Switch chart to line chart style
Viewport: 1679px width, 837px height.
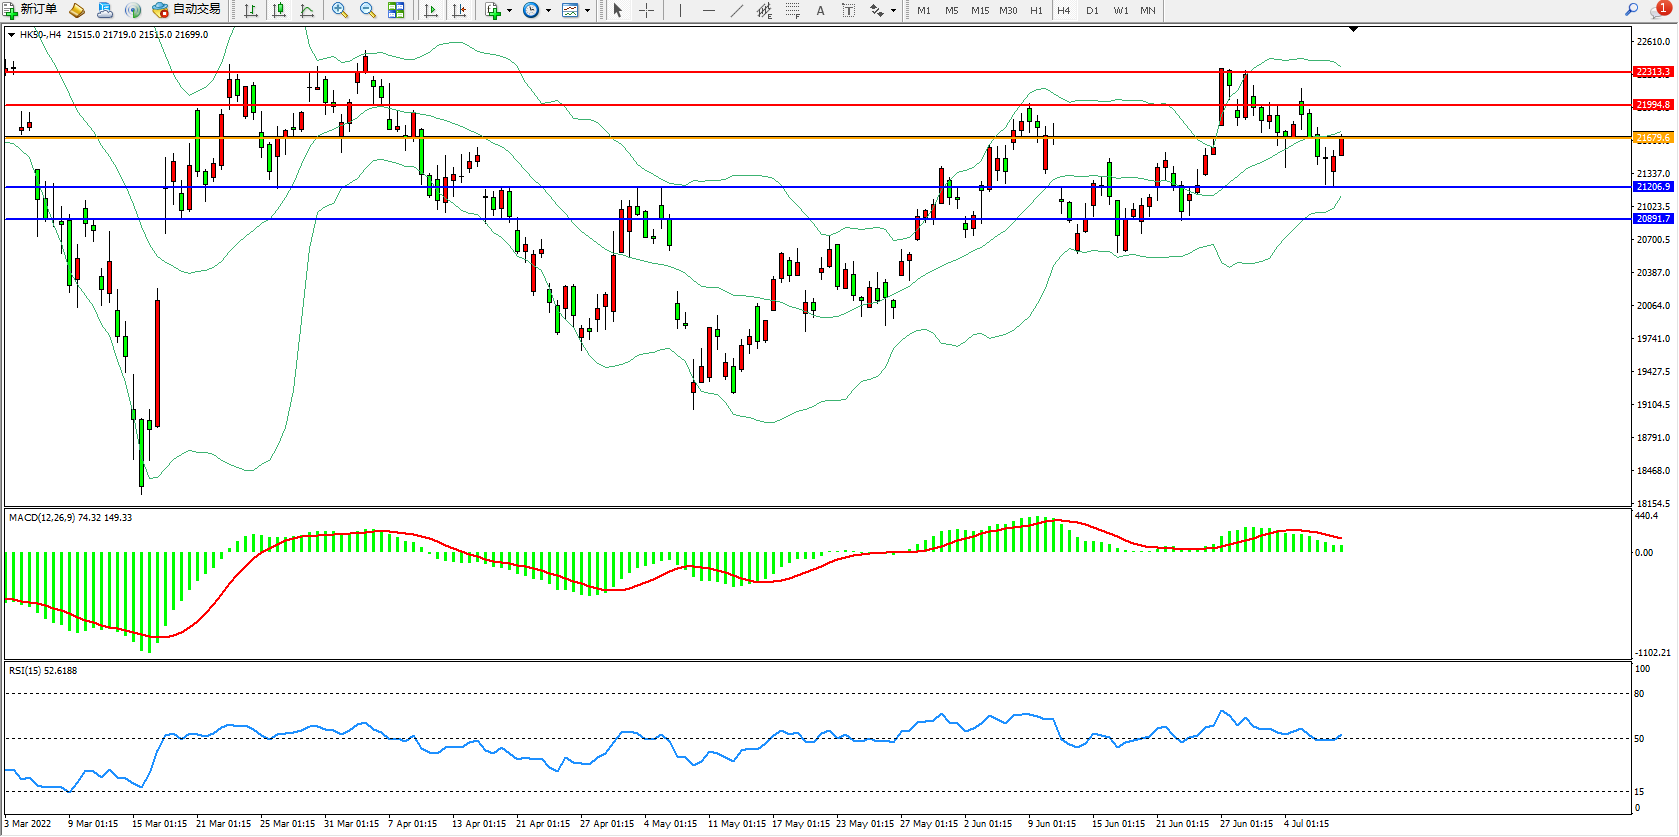pyautogui.click(x=307, y=10)
